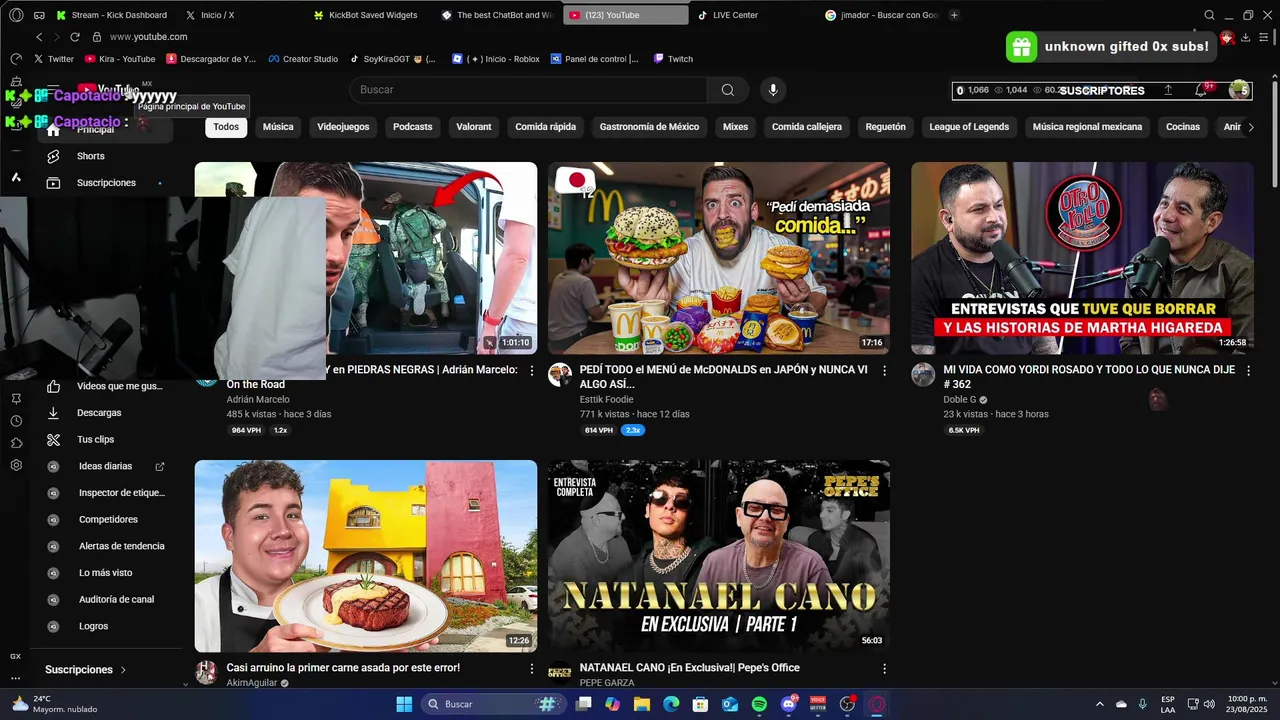Select the Podcasts filter chip
The width and height of the screenshot is (1280, 720).
[412, 127]
